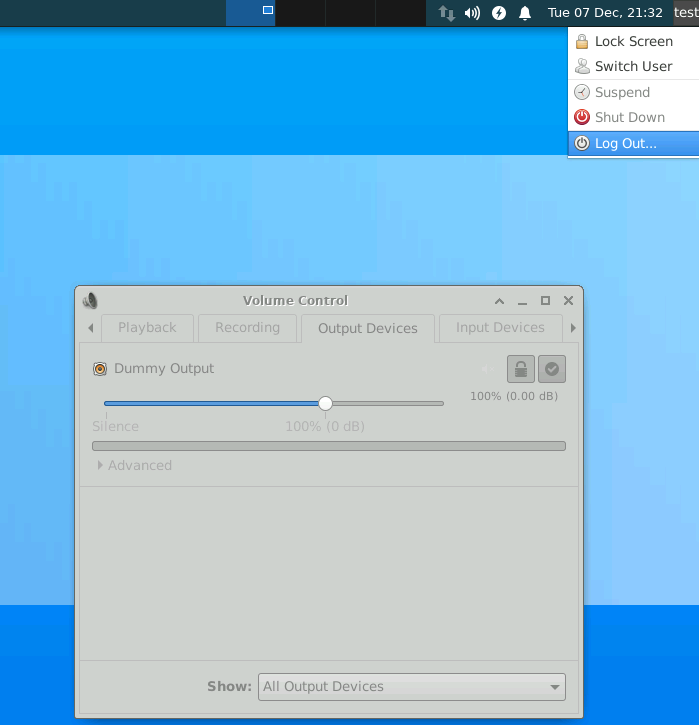Open the volume speaker tray icon
The image size is (699, 725).
473,13
